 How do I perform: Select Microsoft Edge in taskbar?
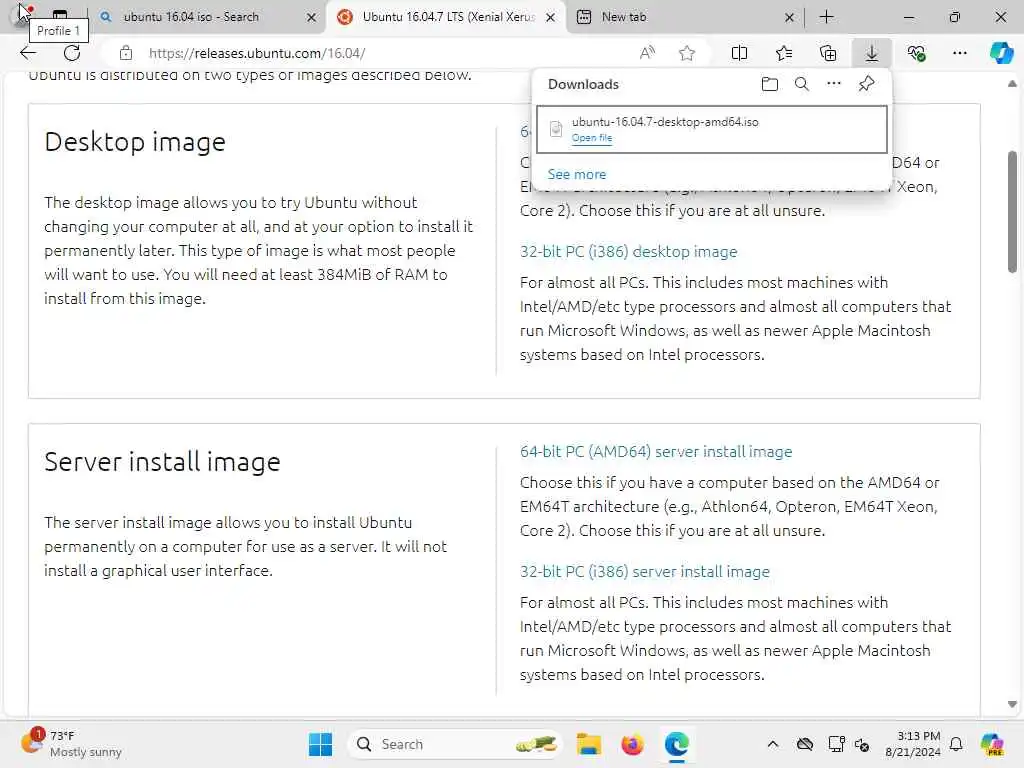click(677, 744)
